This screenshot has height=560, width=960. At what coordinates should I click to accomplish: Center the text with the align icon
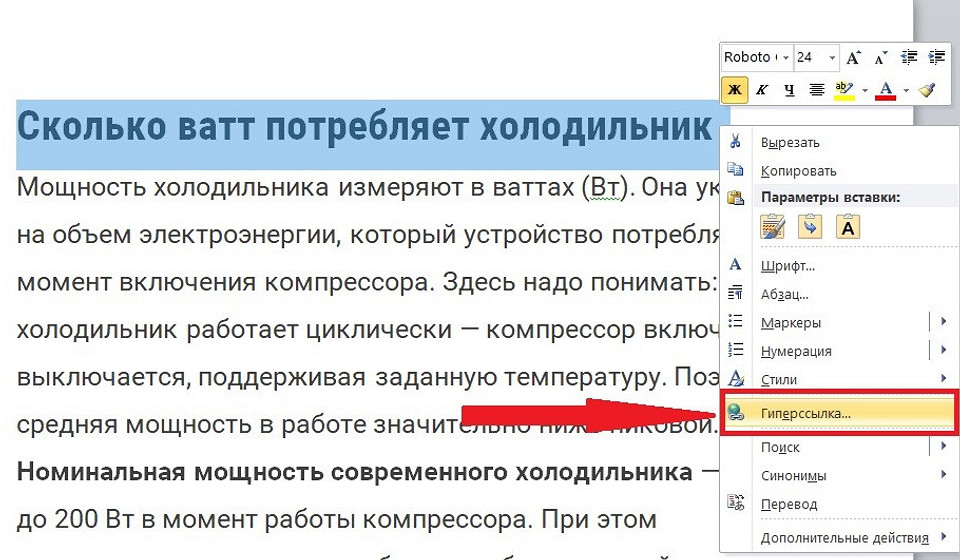tap(817, 90)
